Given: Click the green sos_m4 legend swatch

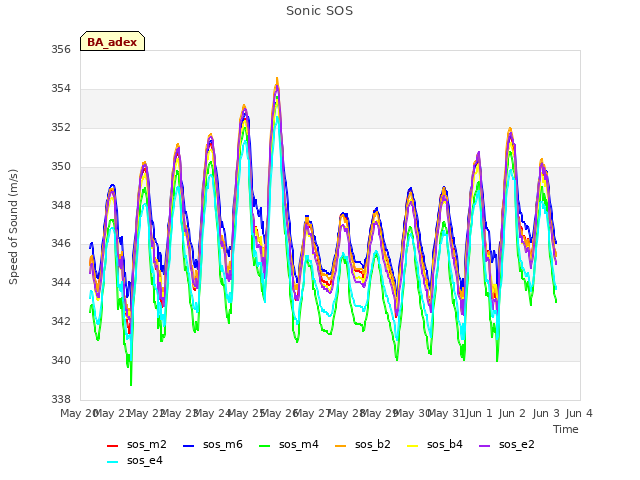Looking at the screenshot, I should [264, 446].
